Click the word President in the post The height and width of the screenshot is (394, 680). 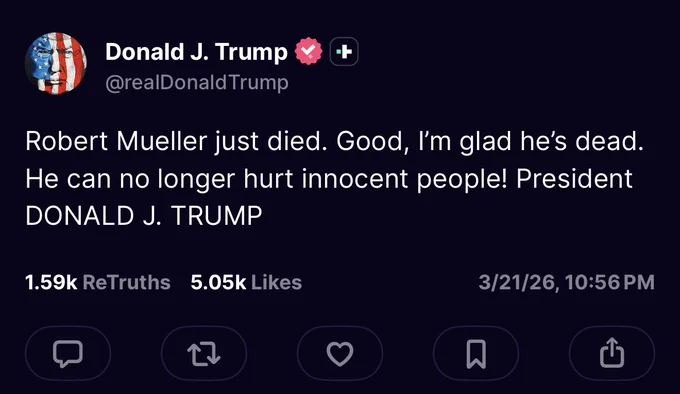click(x=574, y=179)
